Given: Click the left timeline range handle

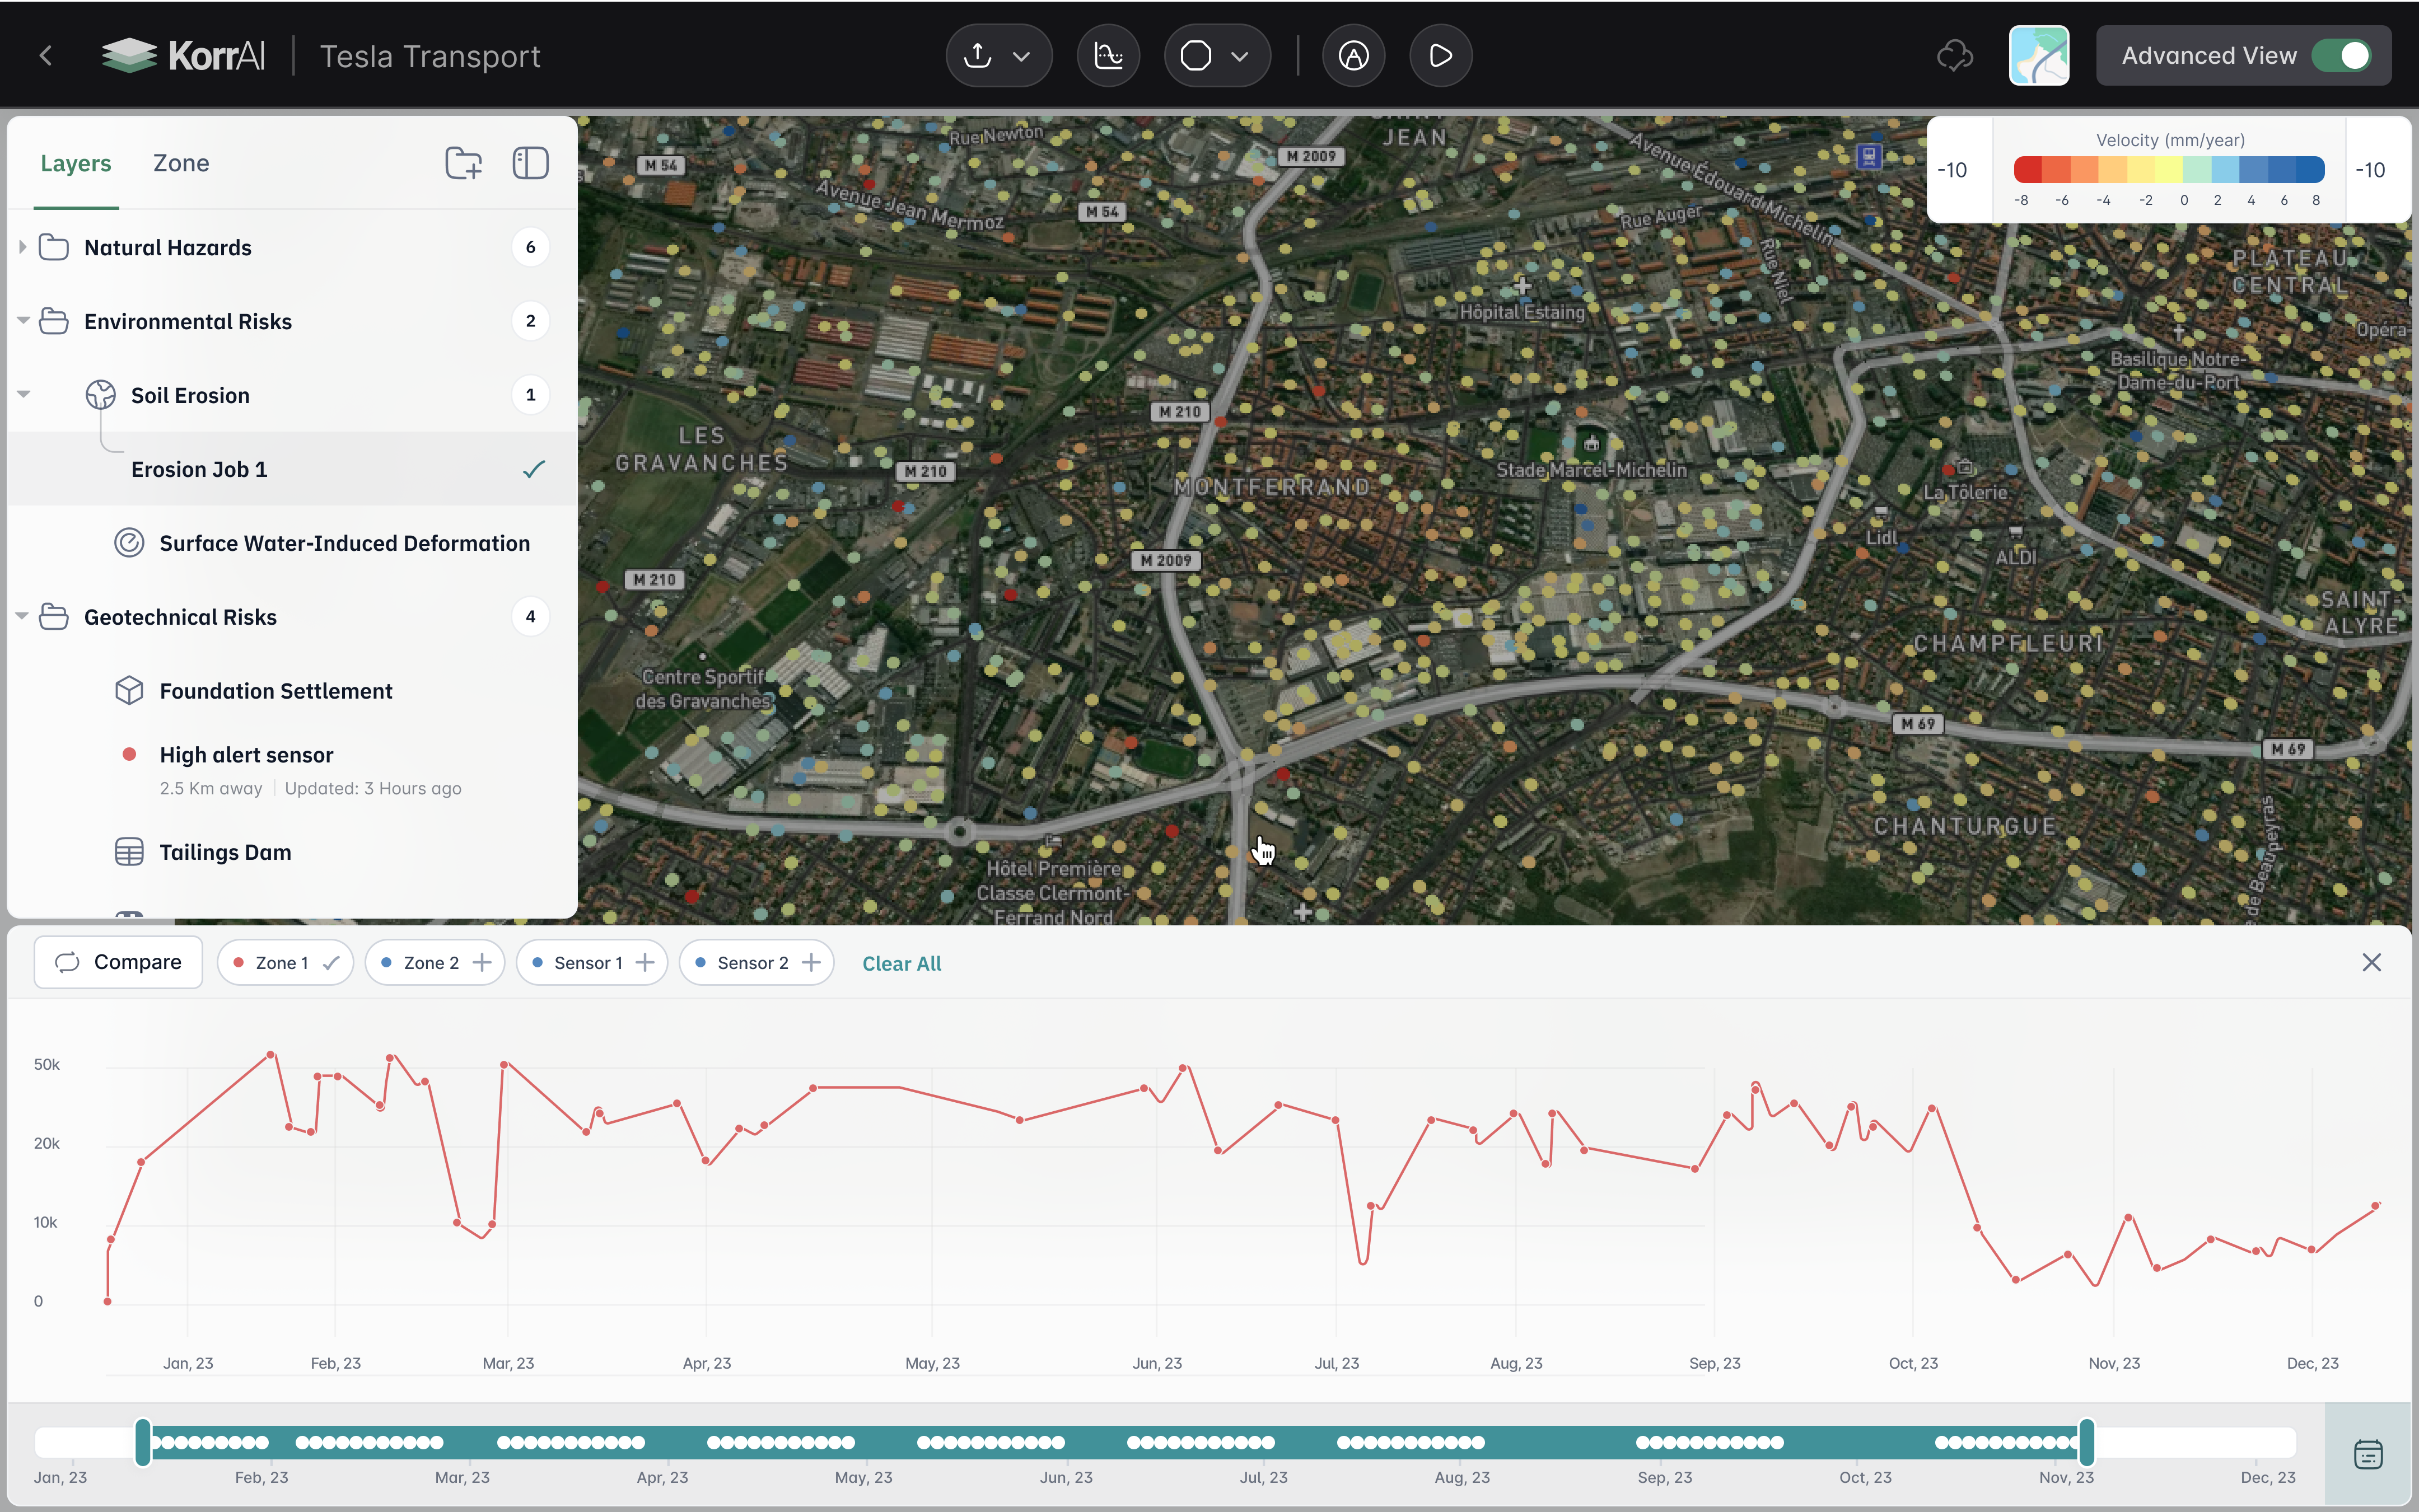Looking at the screenshot, I should coord(143,1442).
